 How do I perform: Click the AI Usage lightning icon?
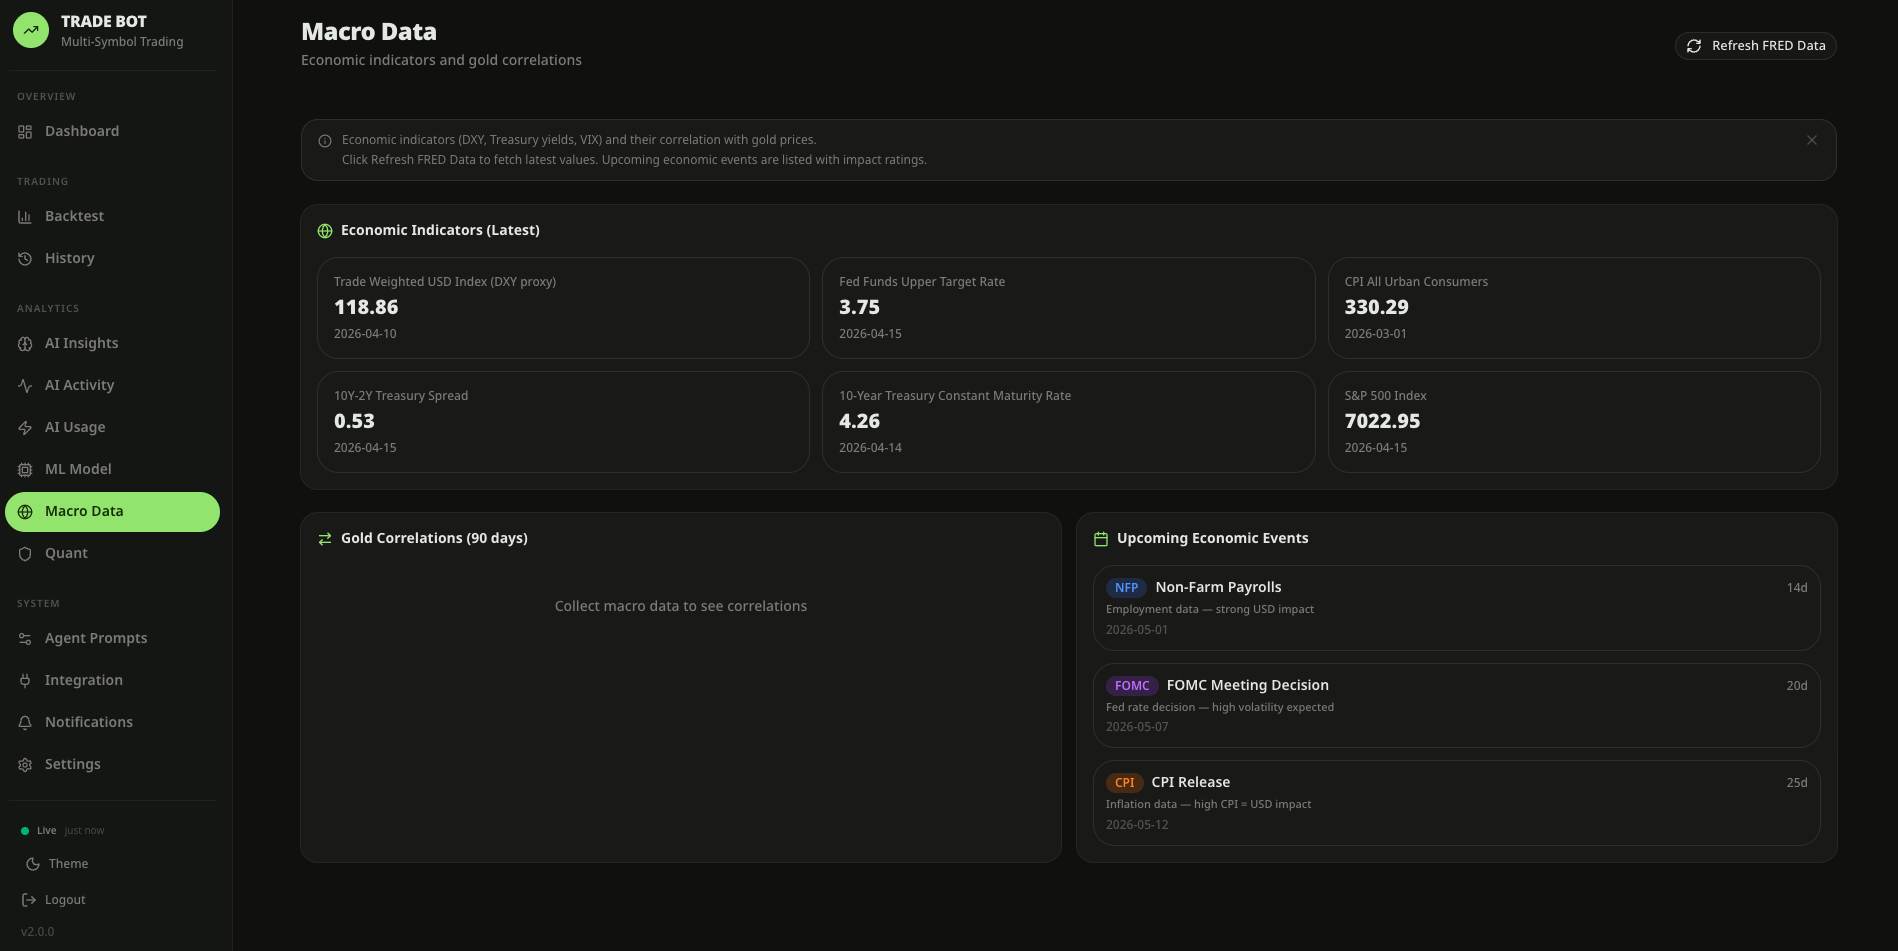(x=25, y=428)
